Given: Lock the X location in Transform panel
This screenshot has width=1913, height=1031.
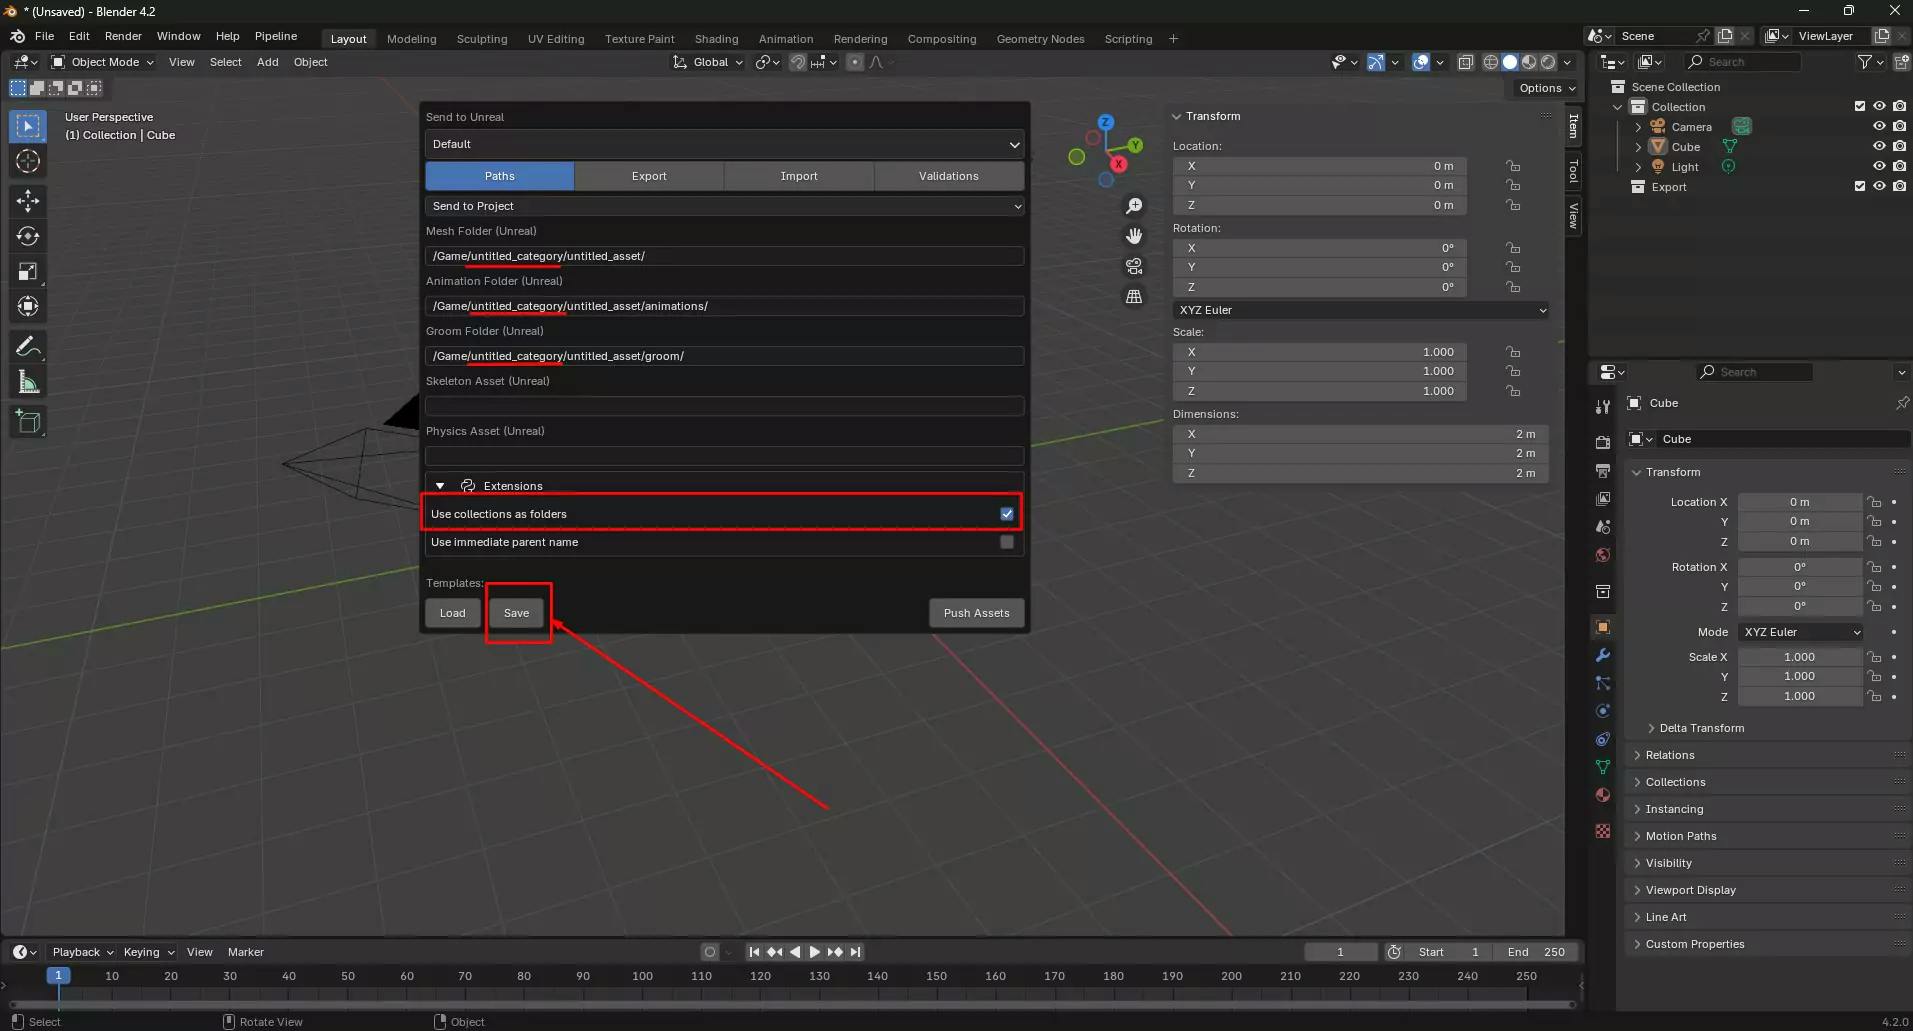Looking at the screenshot, I should coord(1513,166).
